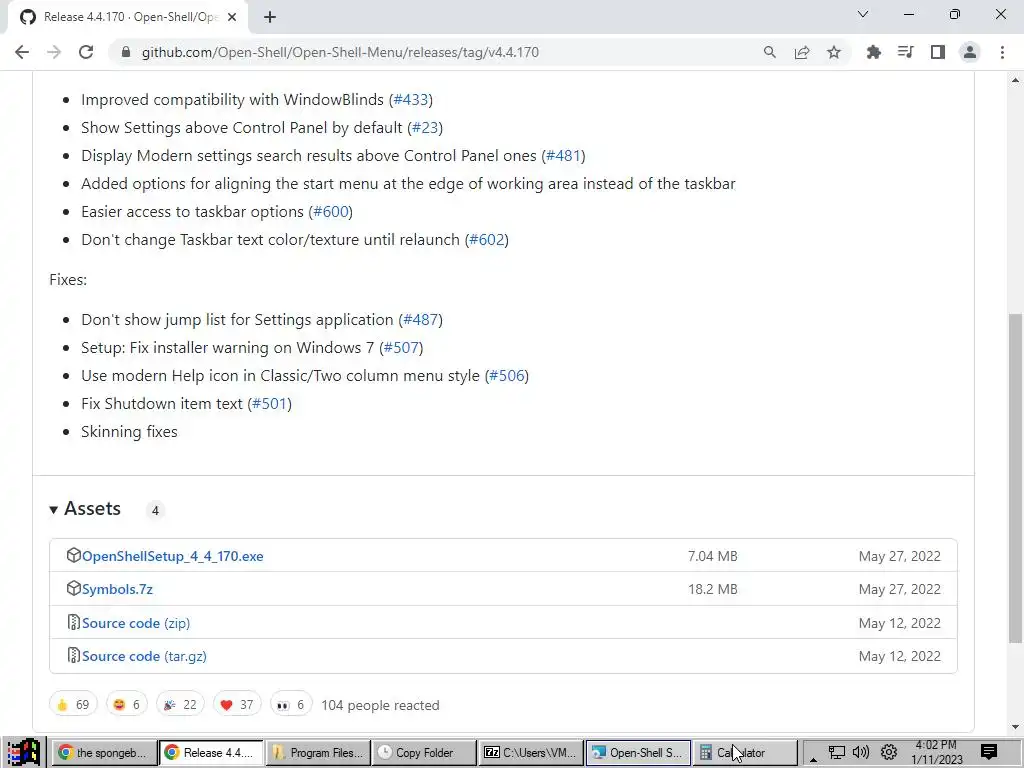Open Chrome profile avatar

pos(970,52)
